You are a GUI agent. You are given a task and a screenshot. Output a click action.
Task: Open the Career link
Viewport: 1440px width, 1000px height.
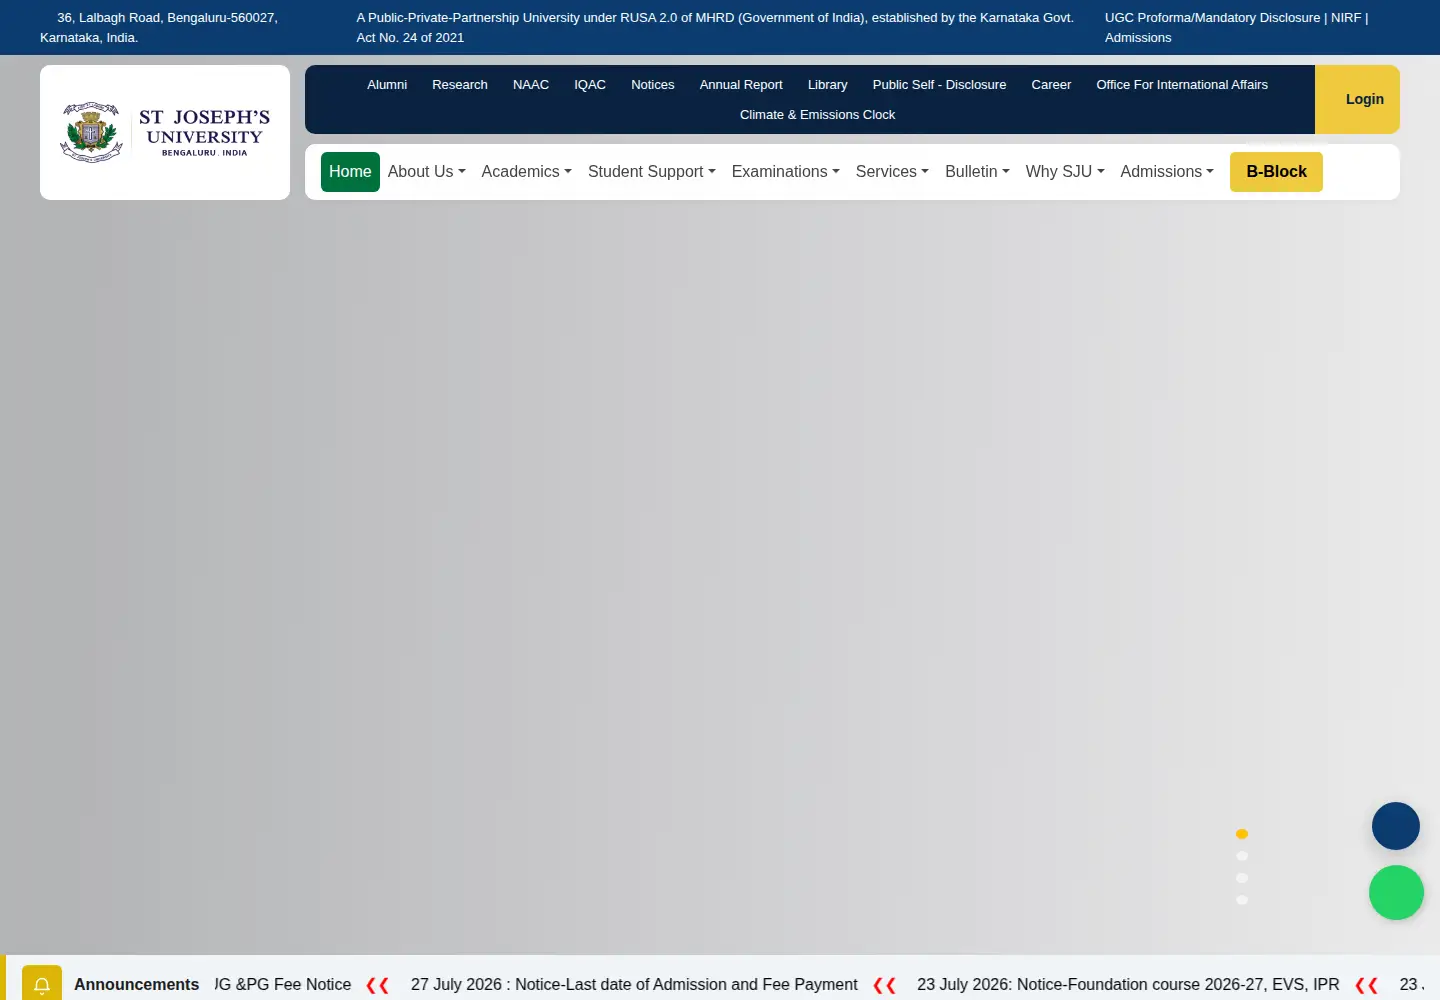(x=1051, y=85)
